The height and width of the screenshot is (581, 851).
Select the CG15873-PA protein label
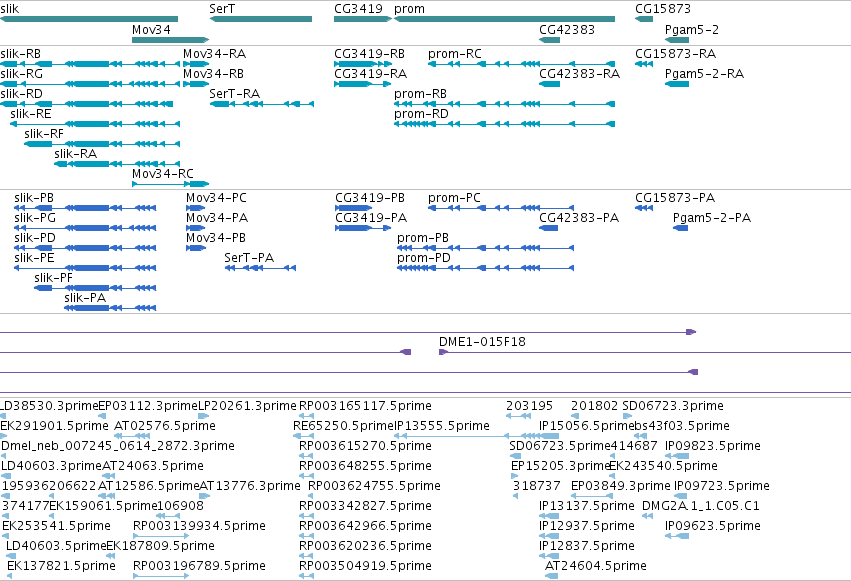coord(675,198)
